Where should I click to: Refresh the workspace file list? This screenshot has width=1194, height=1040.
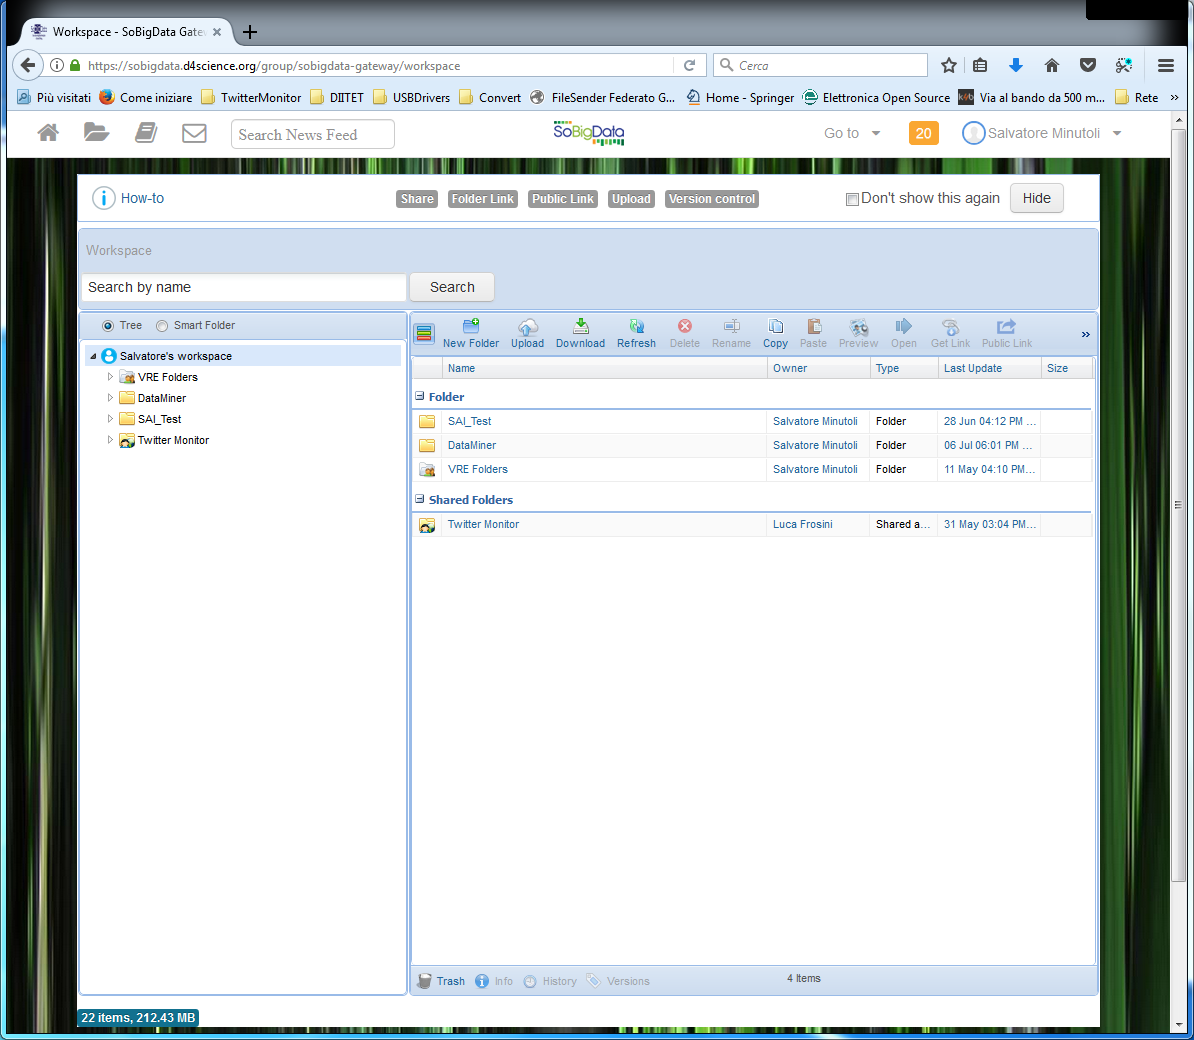coord(636,333)
